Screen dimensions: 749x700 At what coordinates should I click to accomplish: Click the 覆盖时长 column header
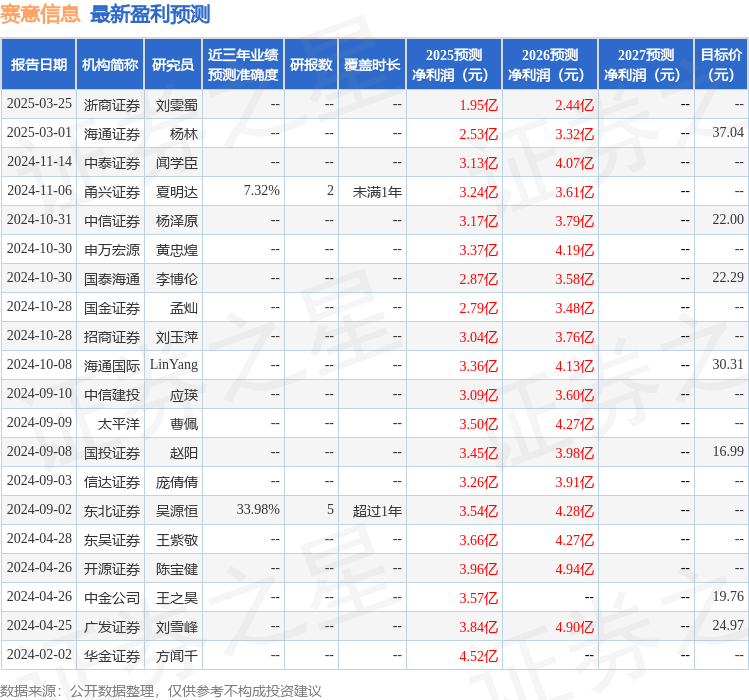pos(372,65)
